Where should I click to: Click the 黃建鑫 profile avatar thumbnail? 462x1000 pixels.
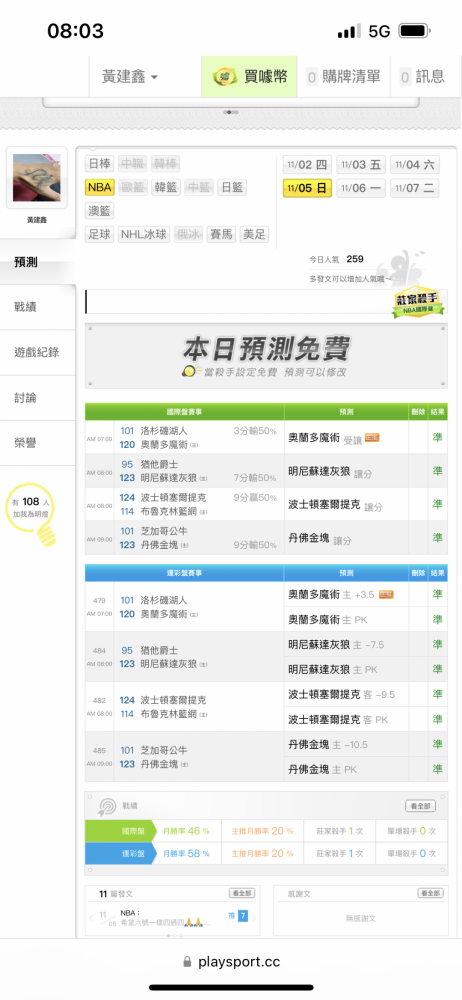tap(36, 177)
